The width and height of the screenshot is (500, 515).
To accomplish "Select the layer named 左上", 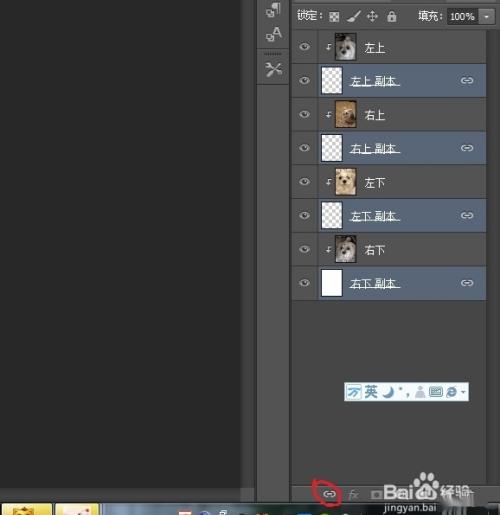I will pos(375,48).
